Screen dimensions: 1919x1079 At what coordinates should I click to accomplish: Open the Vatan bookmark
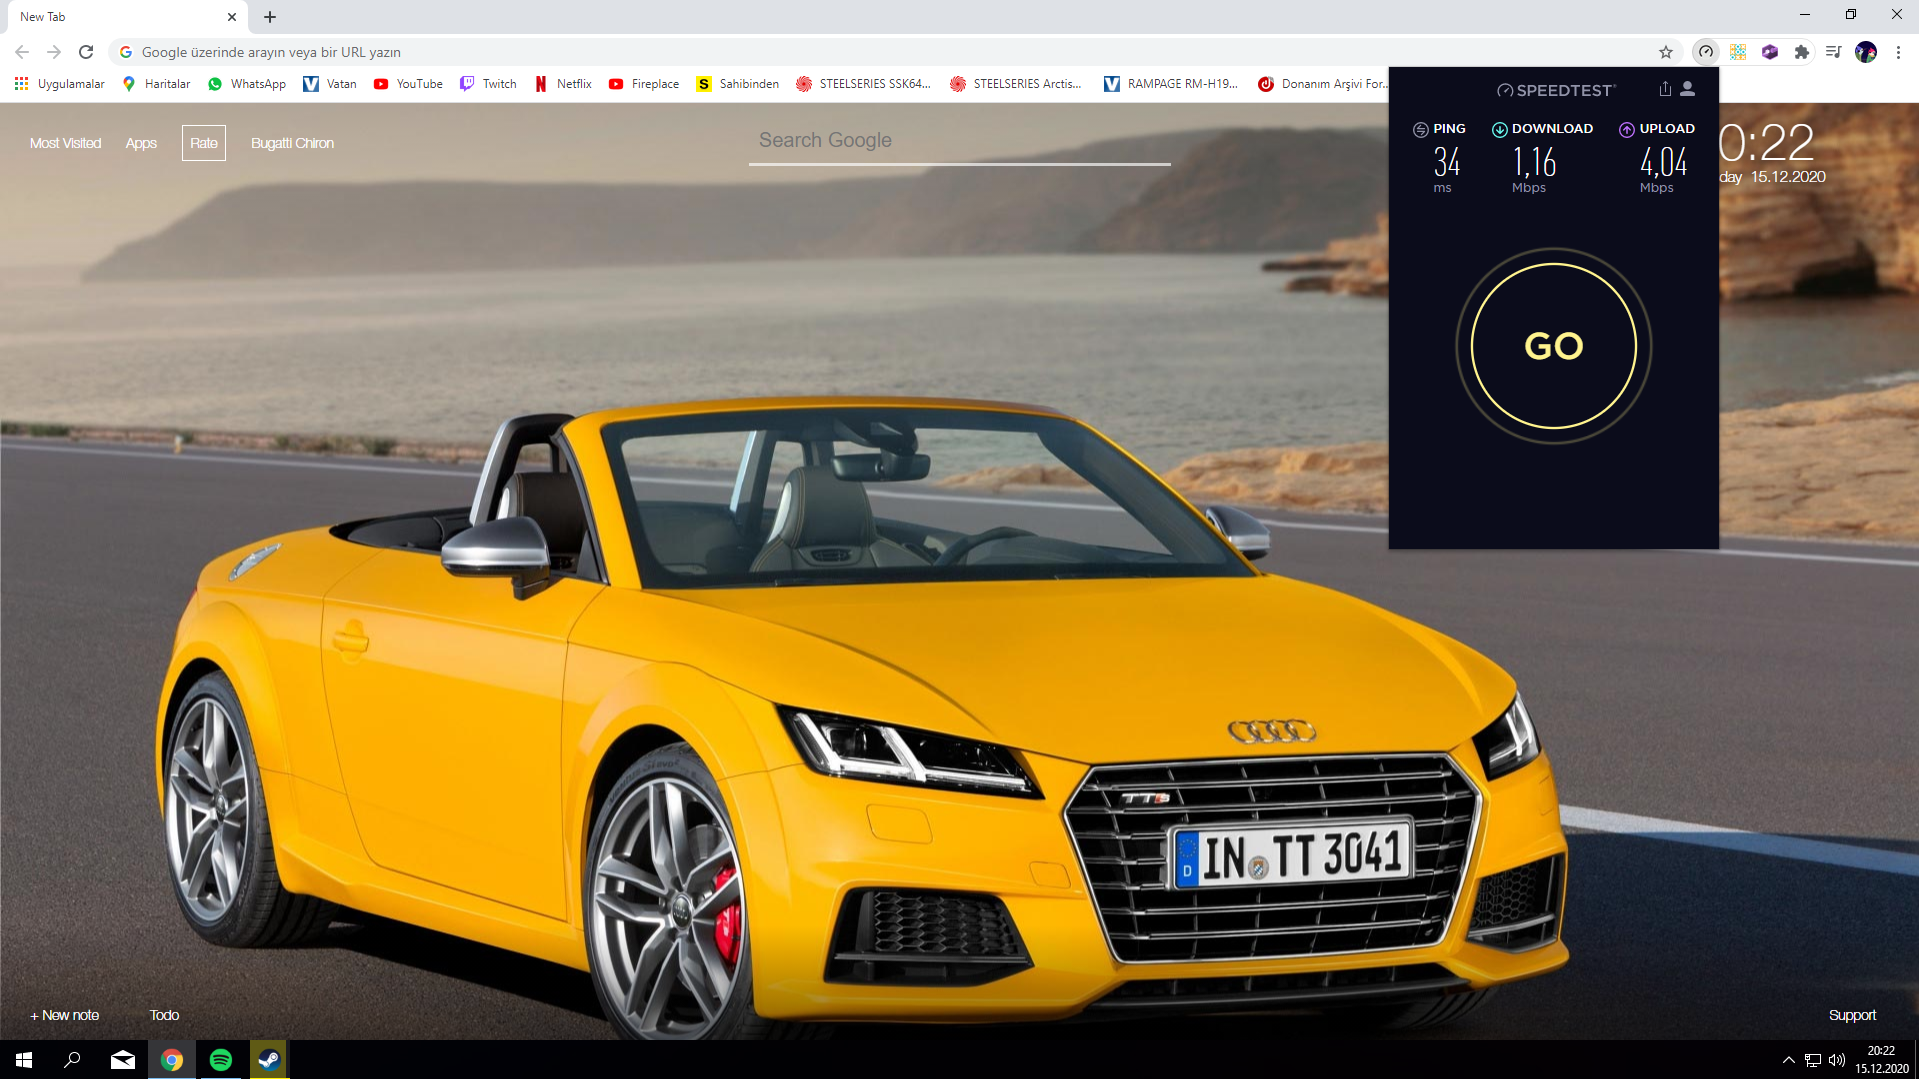coord(330,84)
